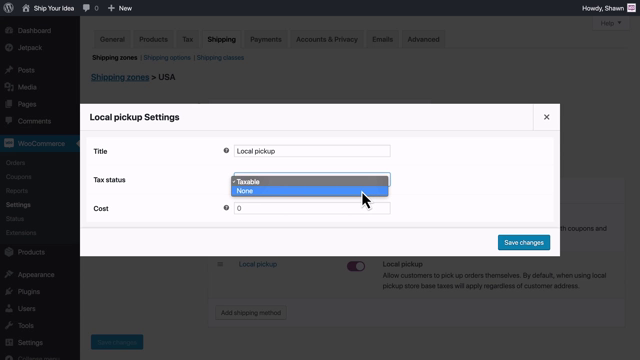Click the page-level Save changes button
640x360 pixels.
(x=117, y=342)
